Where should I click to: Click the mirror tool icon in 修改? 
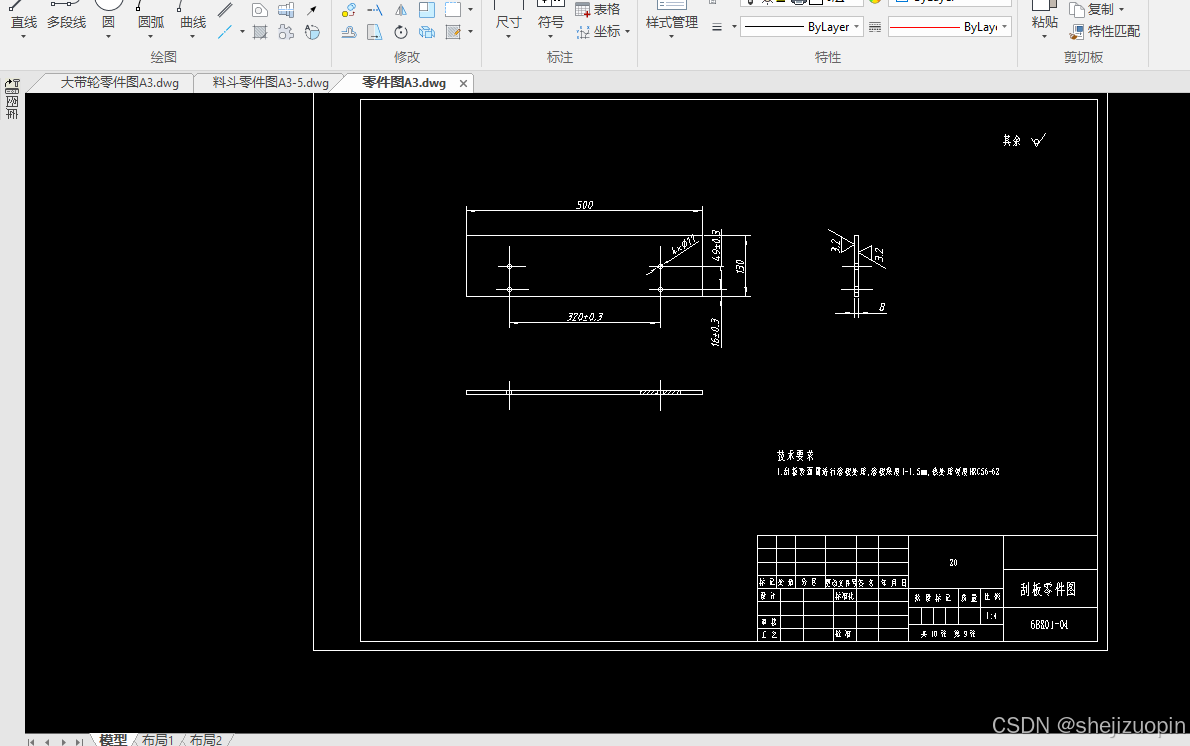(401, 10)
